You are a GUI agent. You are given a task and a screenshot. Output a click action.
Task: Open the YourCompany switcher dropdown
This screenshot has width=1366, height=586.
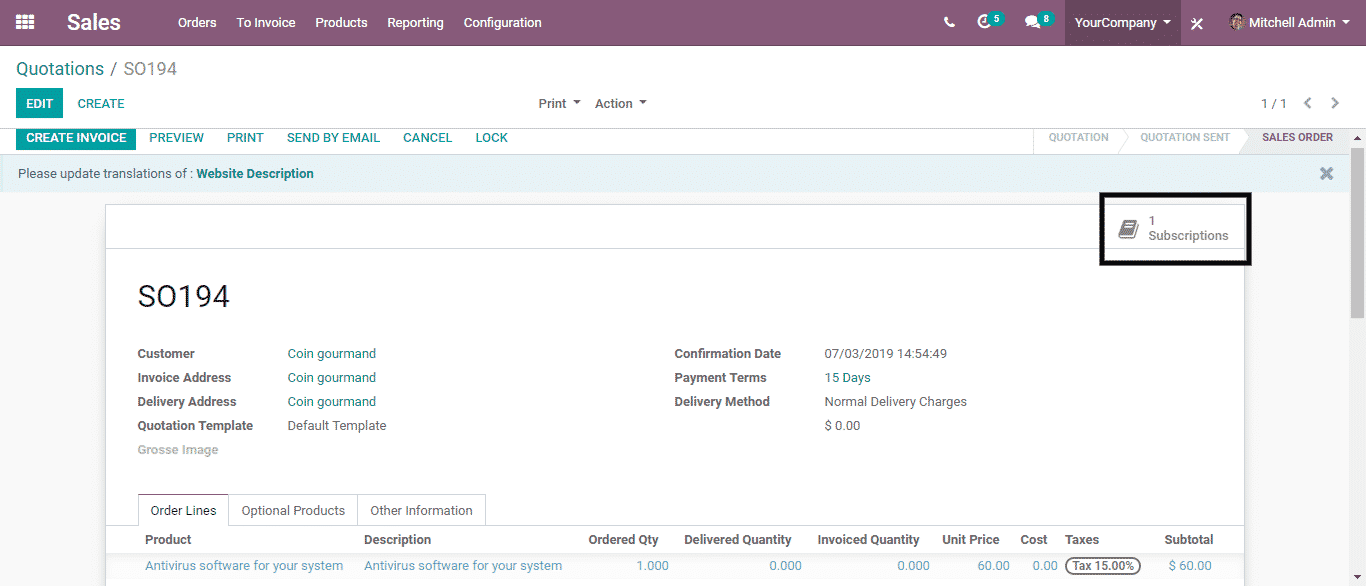tap(1122, 22)
